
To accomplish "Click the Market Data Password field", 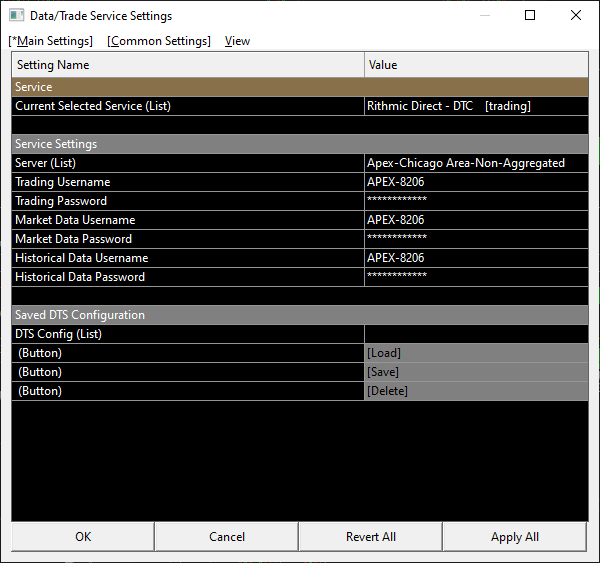I will [475, 239].
